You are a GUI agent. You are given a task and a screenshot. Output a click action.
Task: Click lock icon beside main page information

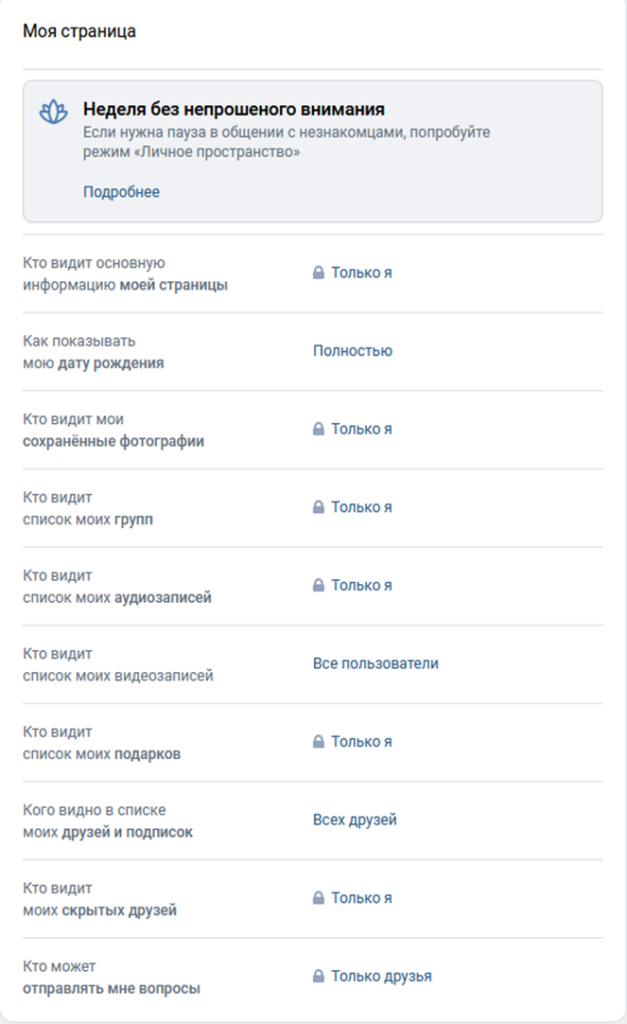[318, 273]
